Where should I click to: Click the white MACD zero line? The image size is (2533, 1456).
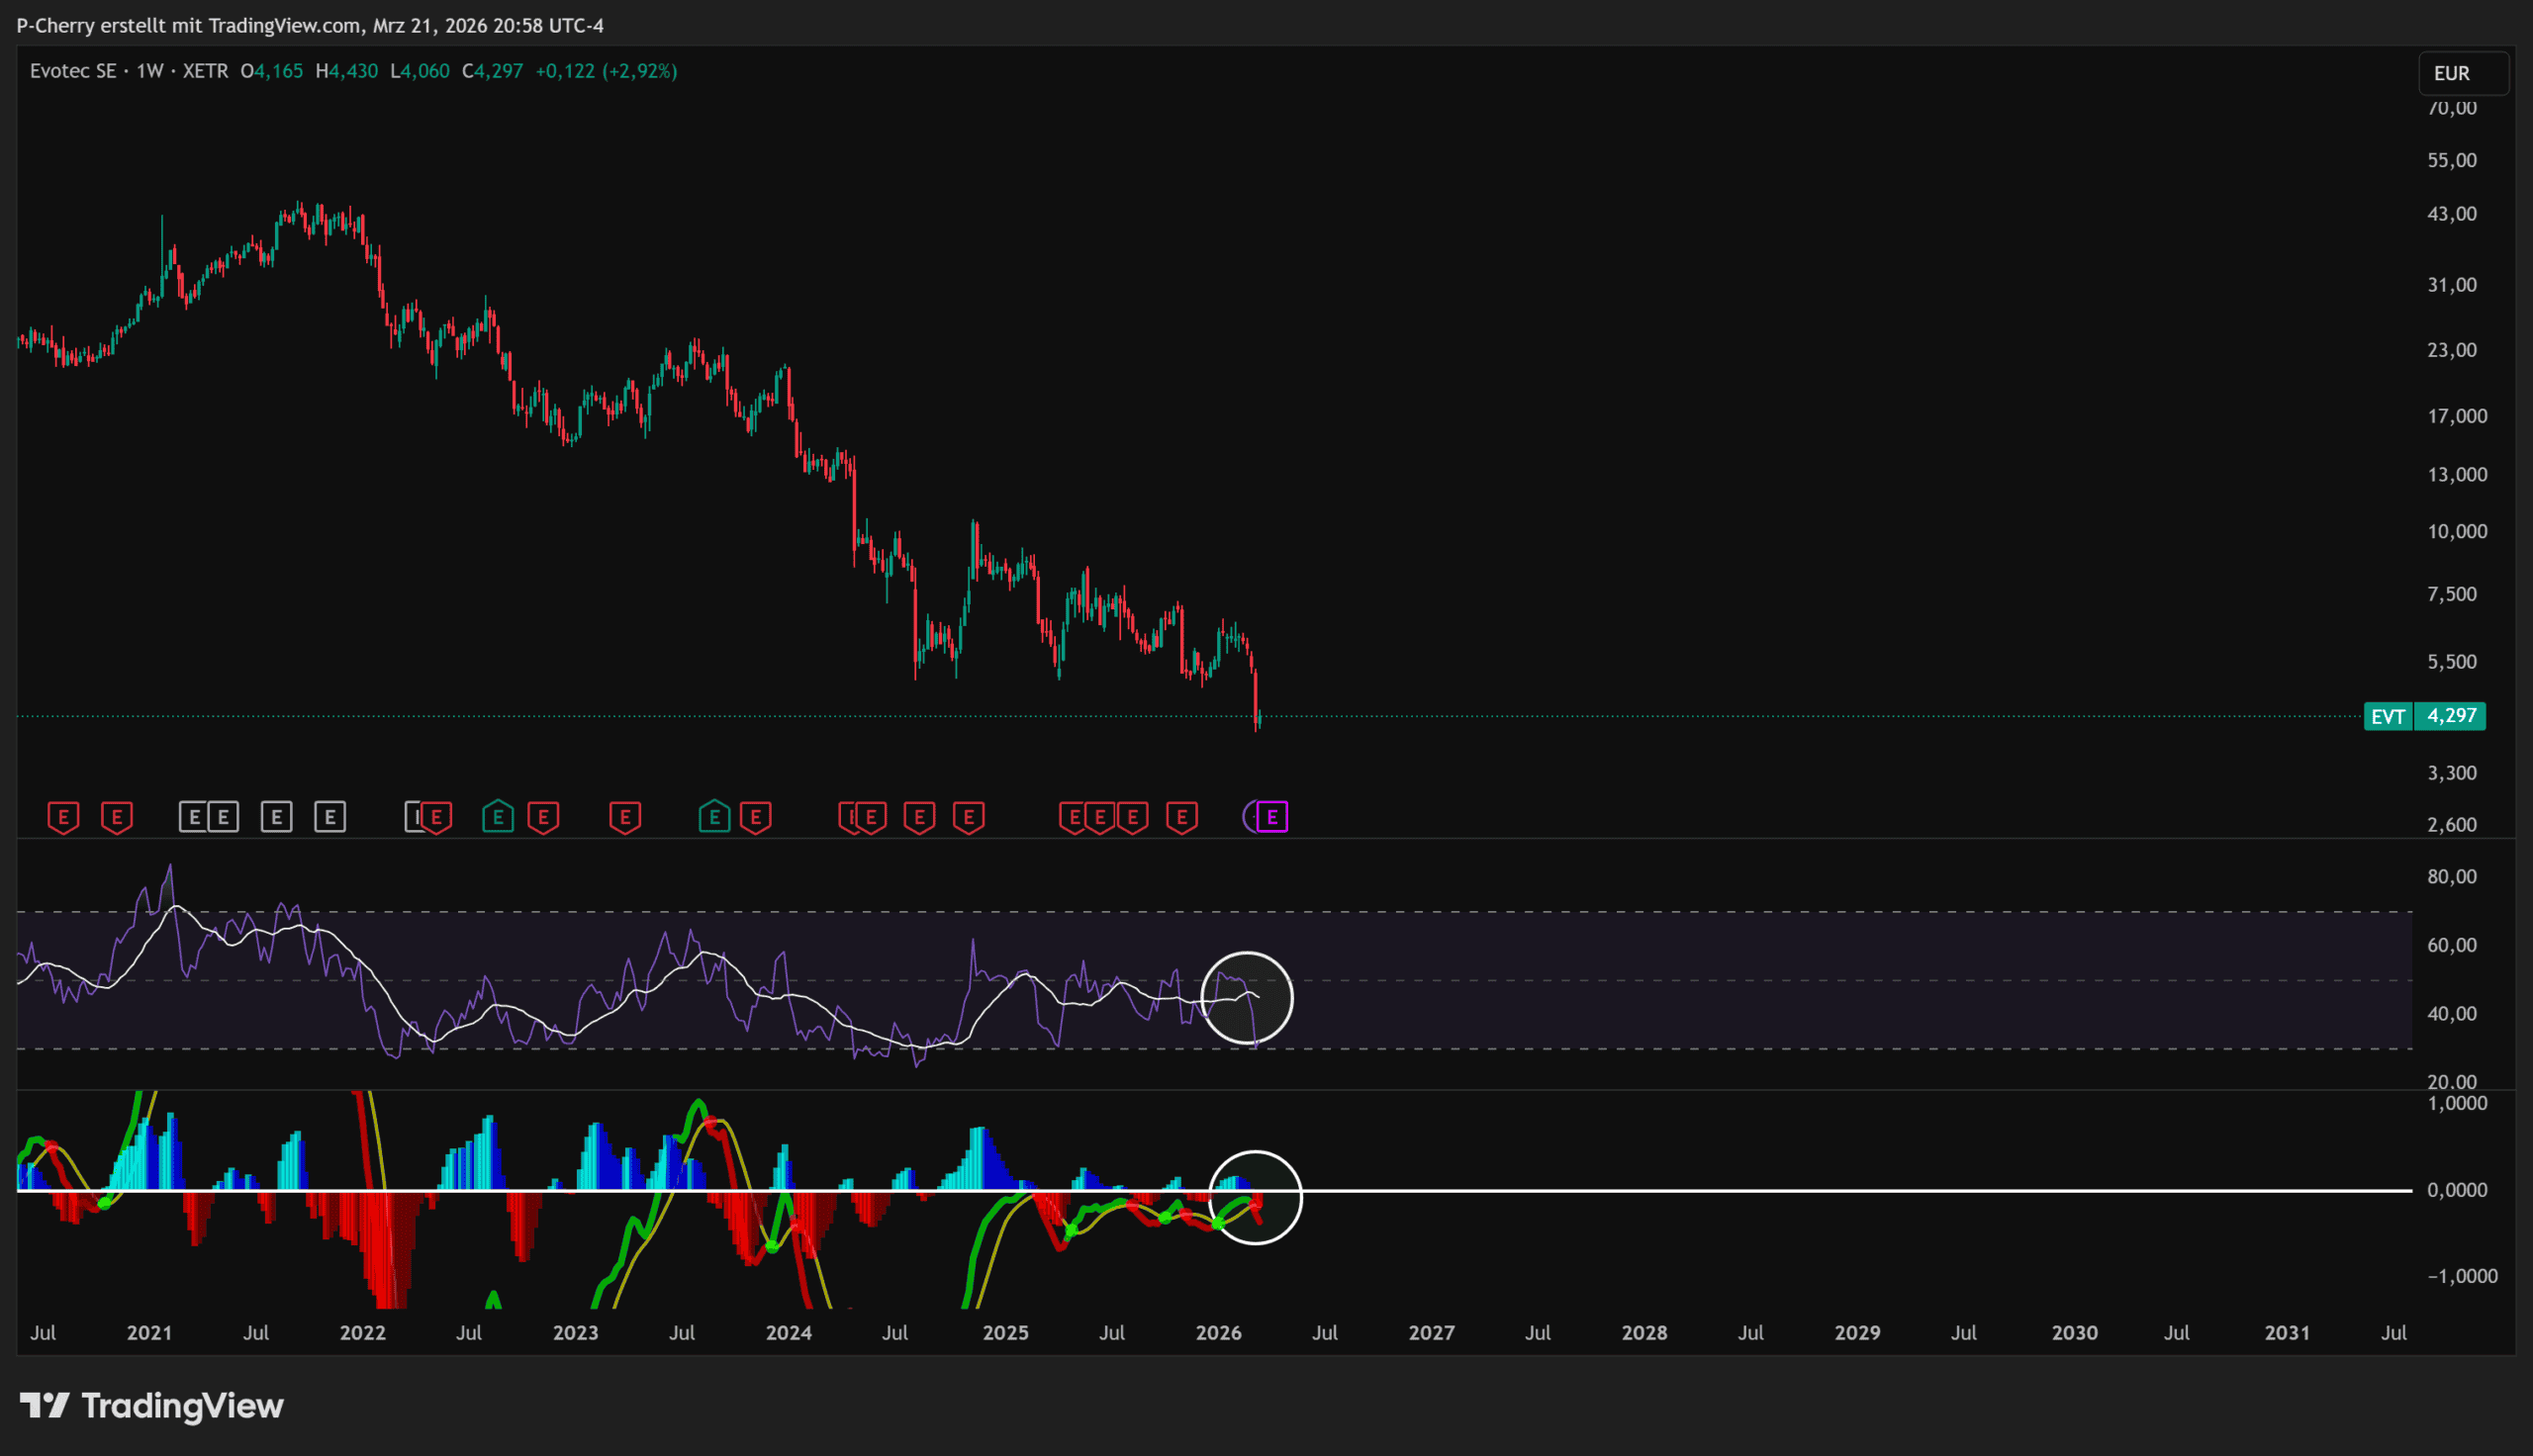point(1800,1190)
